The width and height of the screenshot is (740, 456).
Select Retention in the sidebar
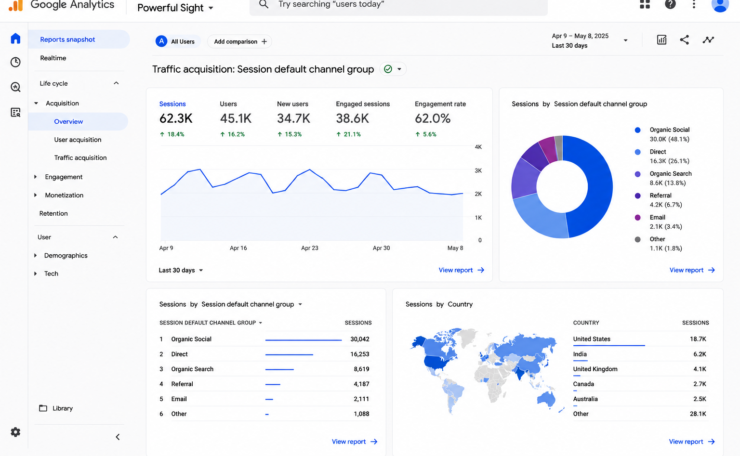[x=53, y=213]
